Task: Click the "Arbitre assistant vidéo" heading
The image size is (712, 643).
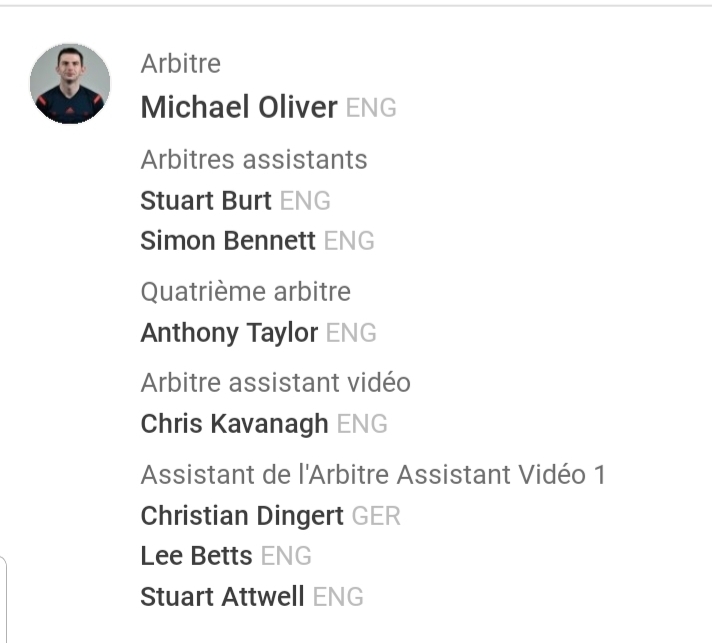Action: [275, 383]
